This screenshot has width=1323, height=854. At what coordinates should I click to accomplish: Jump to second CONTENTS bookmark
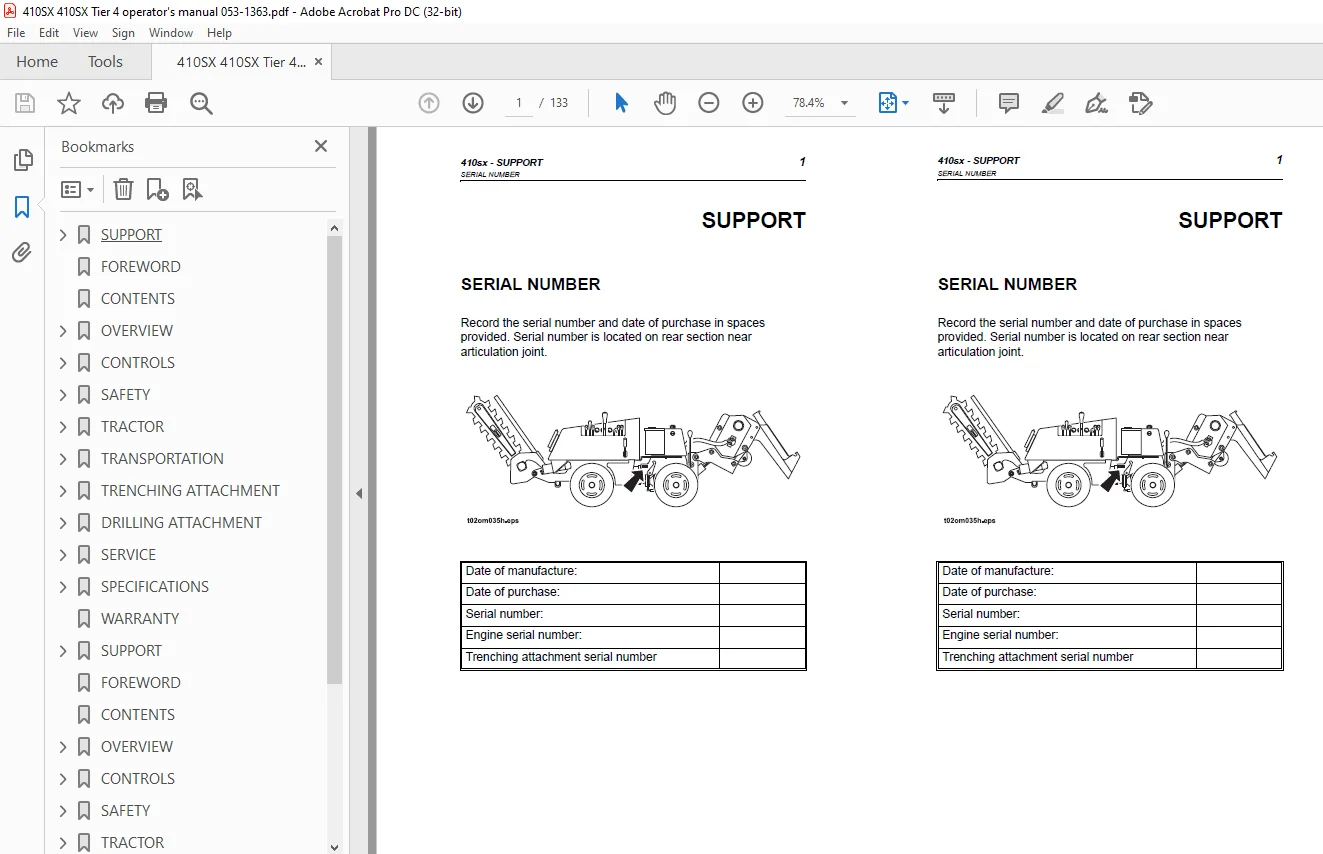pos(138,715)
